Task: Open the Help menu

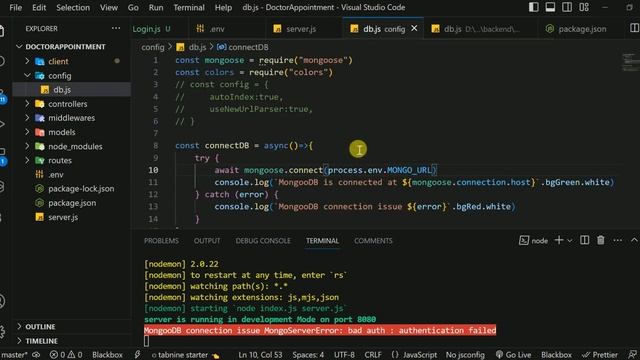Action: click(x=223, y=7)
